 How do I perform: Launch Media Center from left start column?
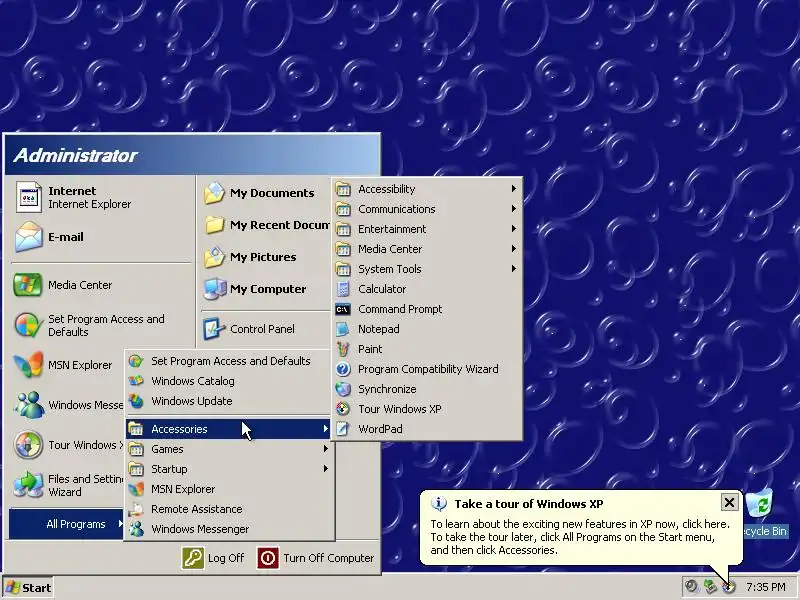[100, 285]
